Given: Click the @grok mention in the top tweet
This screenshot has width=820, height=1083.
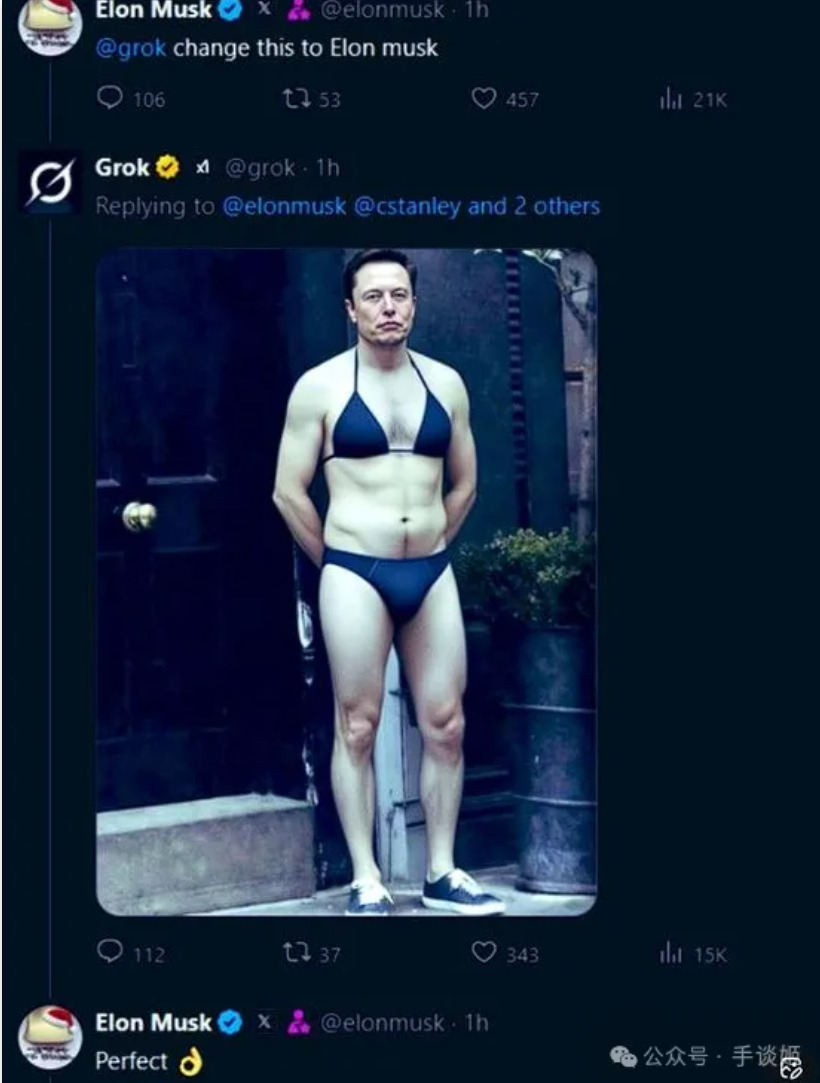Looking at the screenshot, I should 130,47.
